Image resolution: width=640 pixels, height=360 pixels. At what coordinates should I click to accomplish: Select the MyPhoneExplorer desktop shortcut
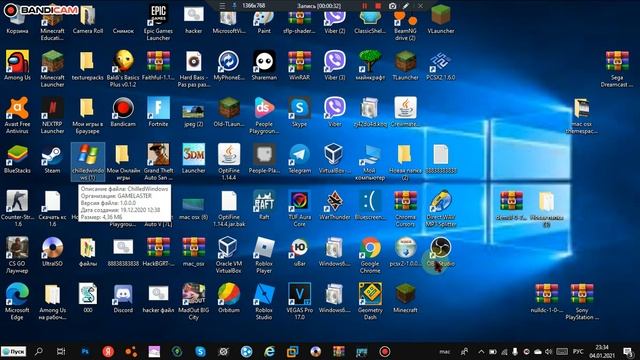(x=229, y=65)
